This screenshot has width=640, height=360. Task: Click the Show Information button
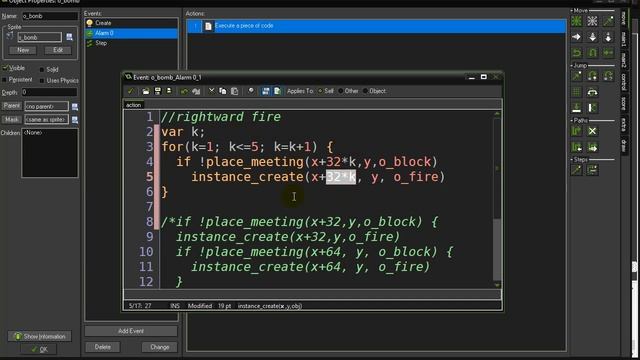tap(40, 336)
